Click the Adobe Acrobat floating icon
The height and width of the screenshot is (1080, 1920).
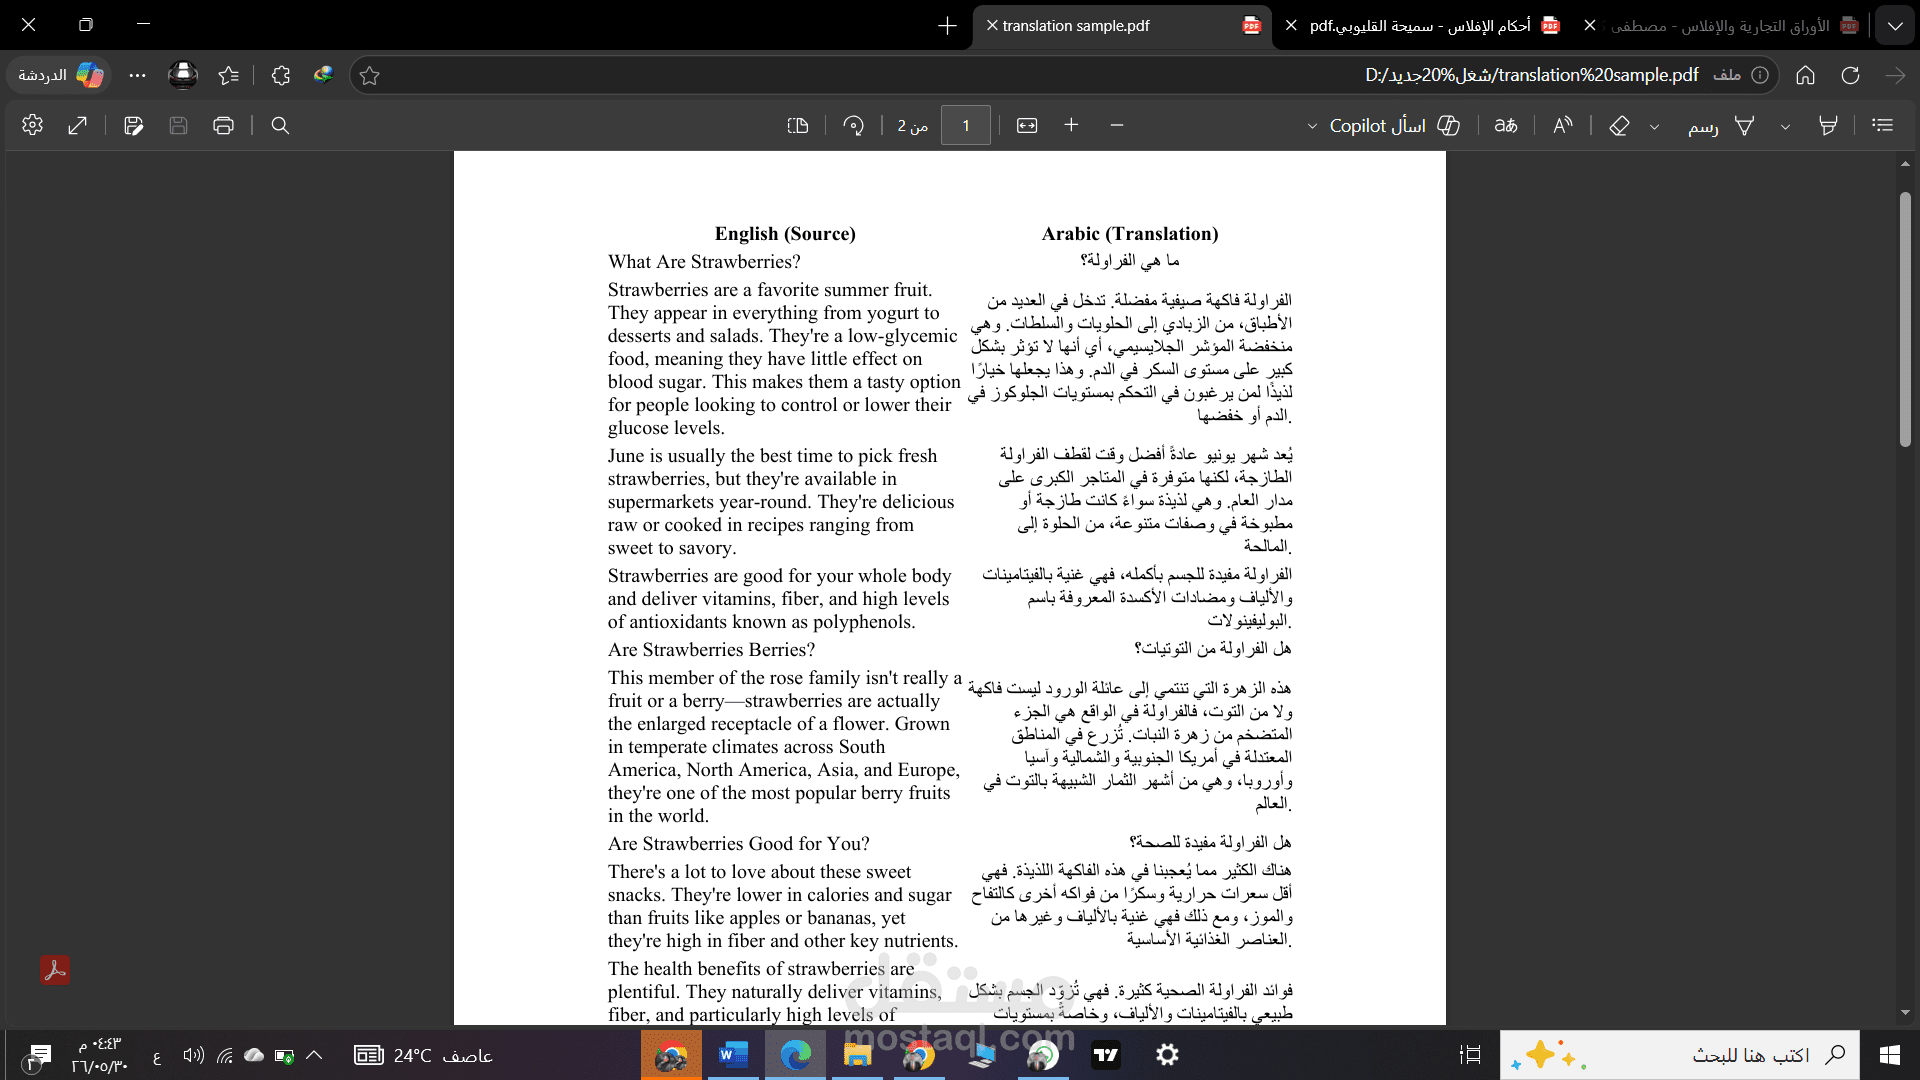[55, 970]
